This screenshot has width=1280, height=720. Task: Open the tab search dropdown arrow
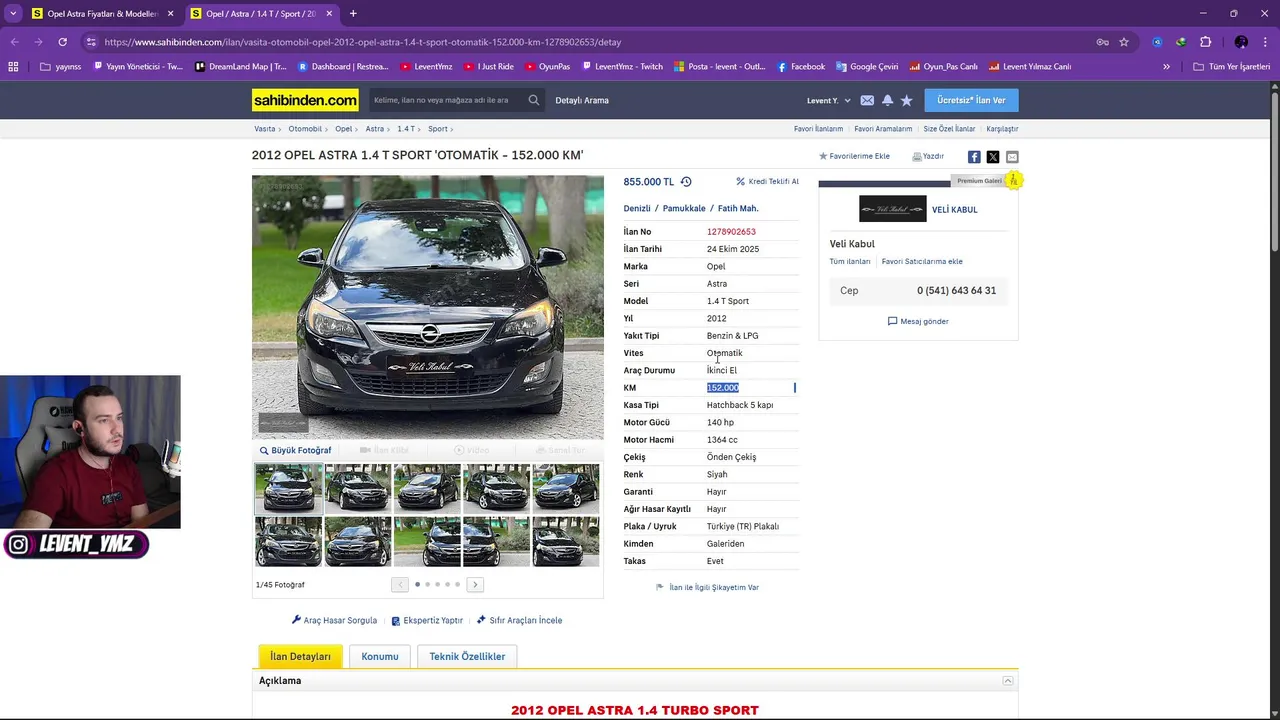(x=13, y=14)
